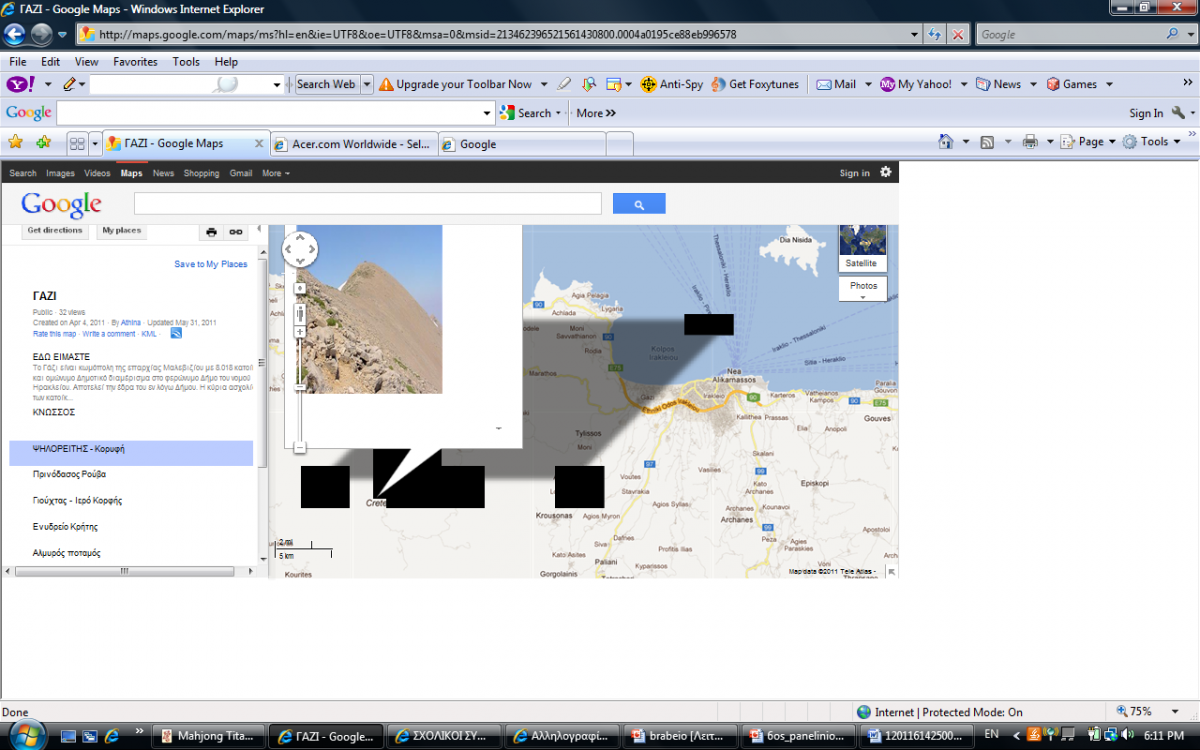
Task: Click the blue RSS icon beside KML
Action: tap(176, 333)
